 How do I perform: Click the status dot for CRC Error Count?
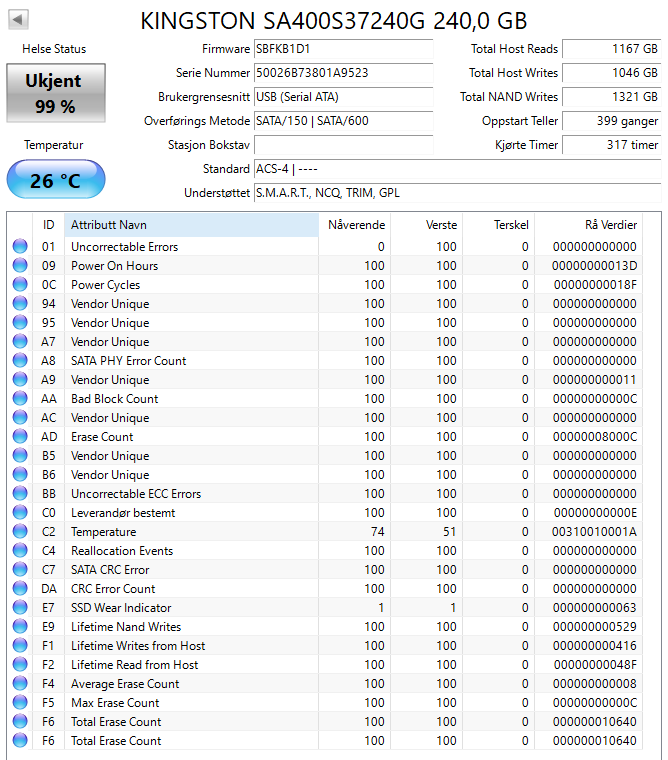20,588
